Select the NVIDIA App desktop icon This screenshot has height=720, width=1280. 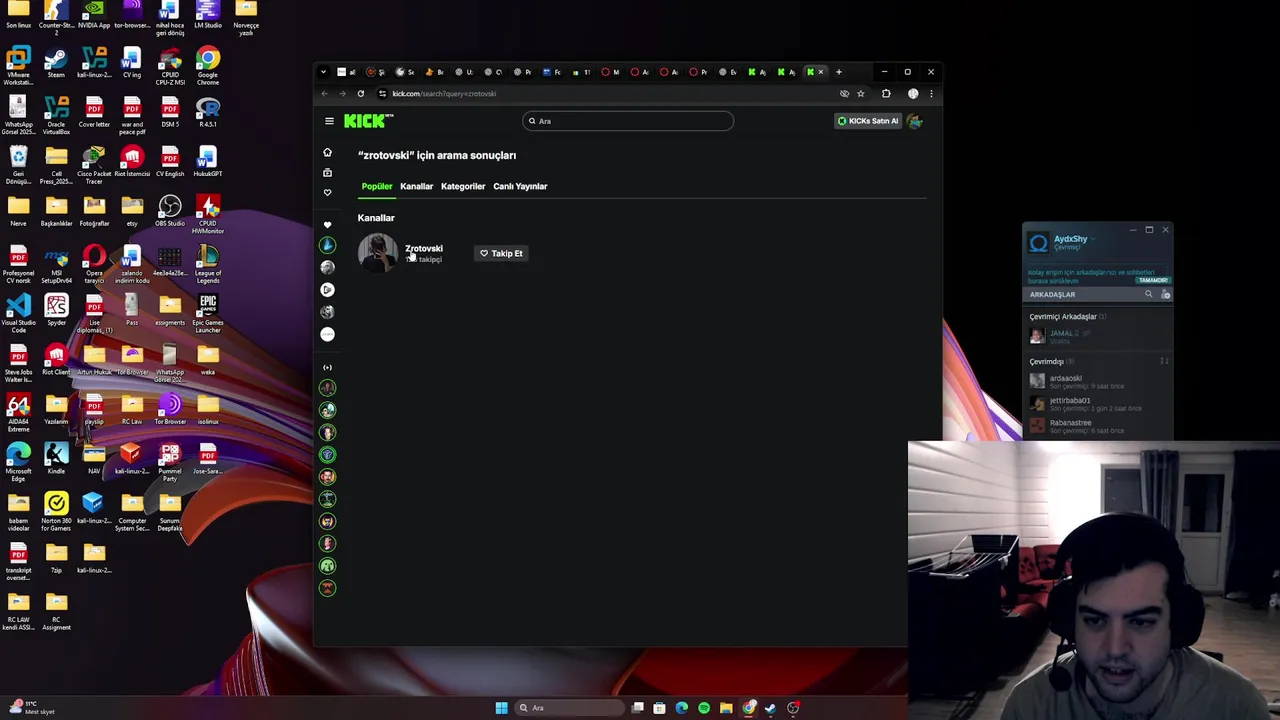94,14
